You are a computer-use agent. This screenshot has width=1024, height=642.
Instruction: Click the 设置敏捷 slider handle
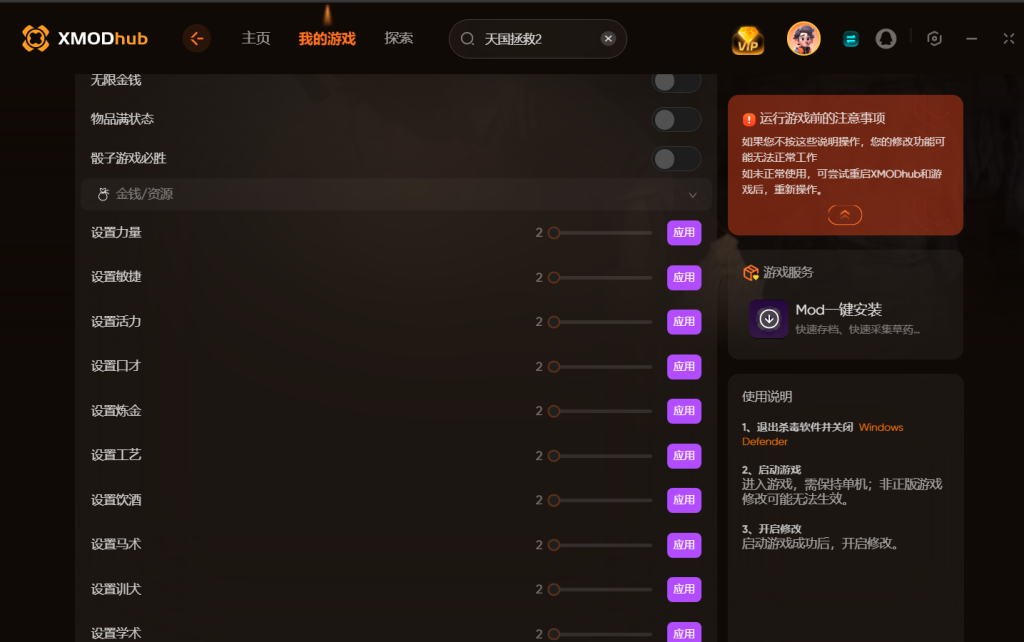tap(554, 278)
